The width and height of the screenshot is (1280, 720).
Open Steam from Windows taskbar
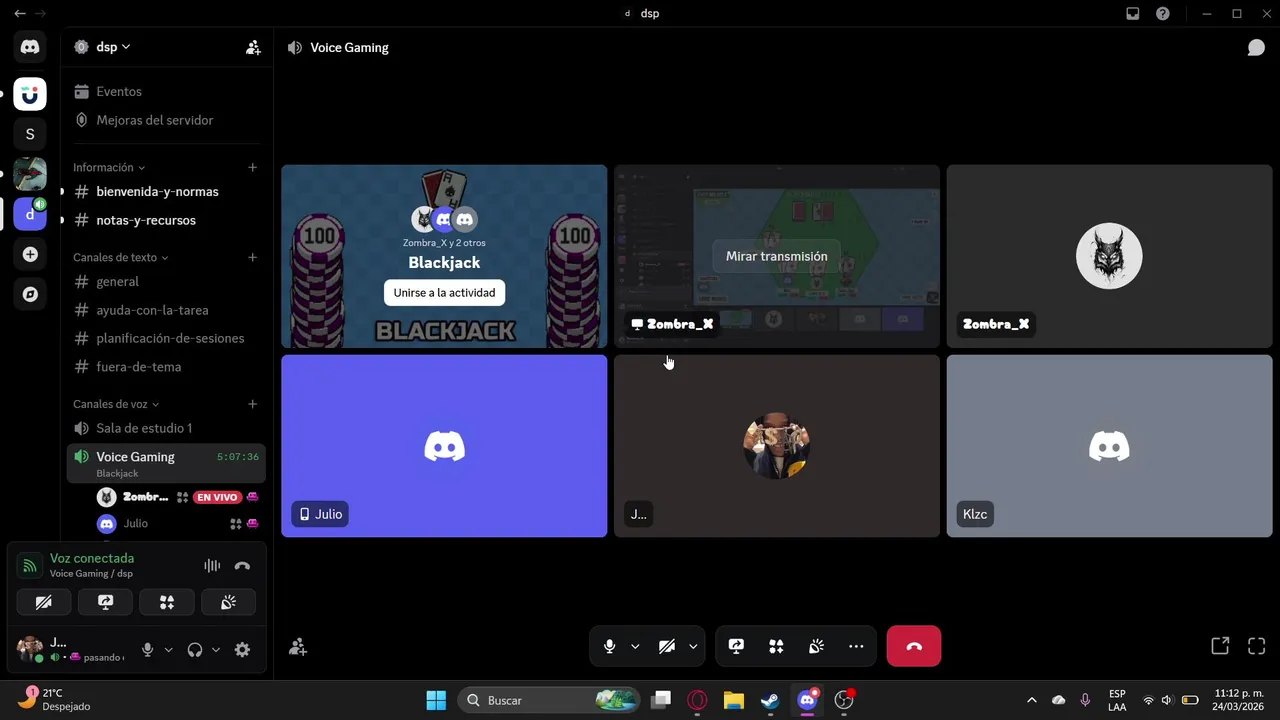click(x=770, y=700)
